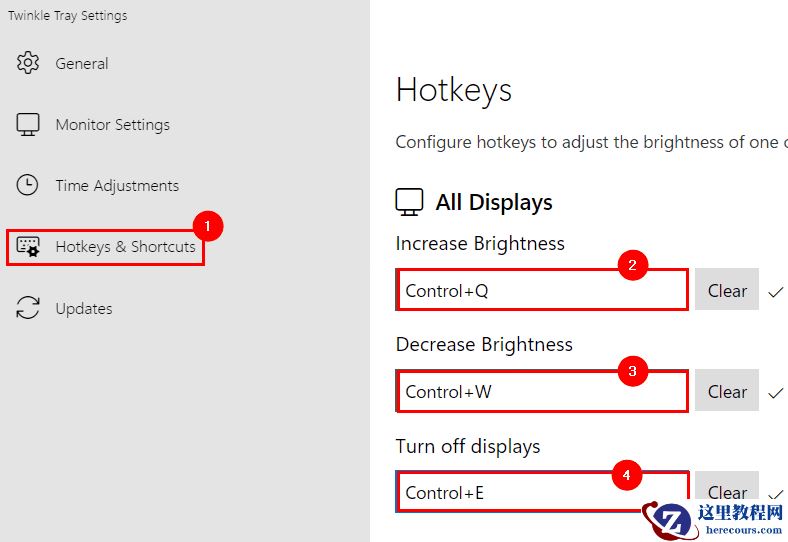788x542 pixels.
Task: Clear the Turn off displays hotkey
Action: click(727, 491)
